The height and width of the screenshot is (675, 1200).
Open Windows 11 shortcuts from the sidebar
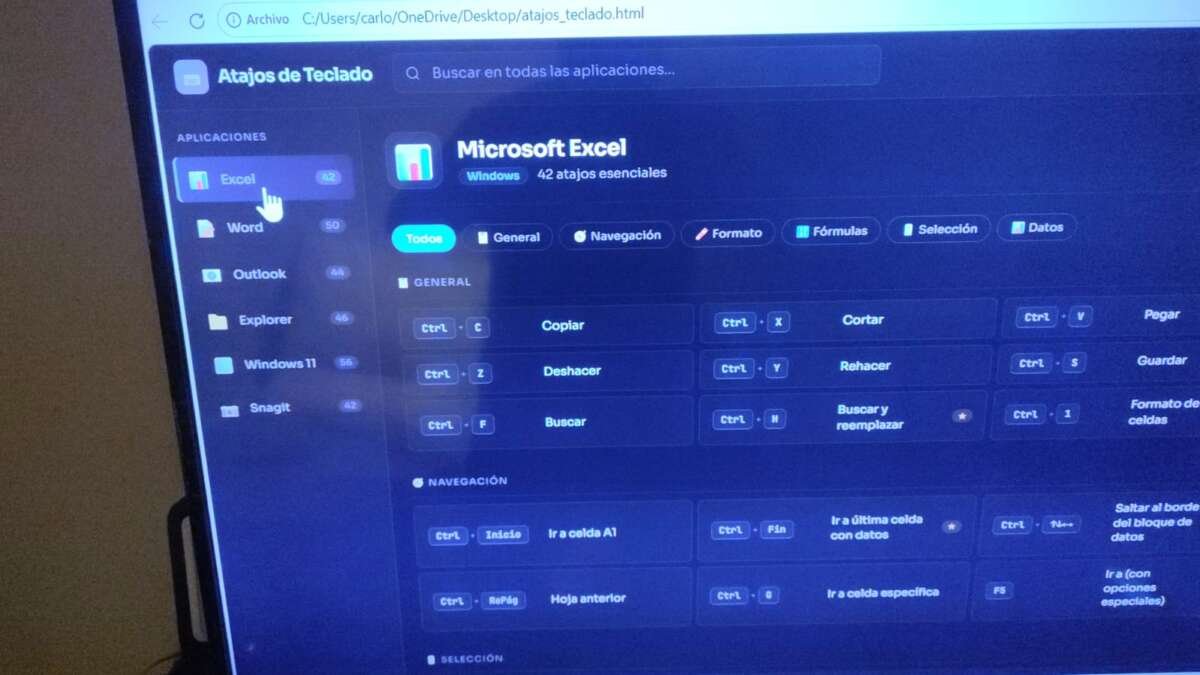(x=279, y=364)
